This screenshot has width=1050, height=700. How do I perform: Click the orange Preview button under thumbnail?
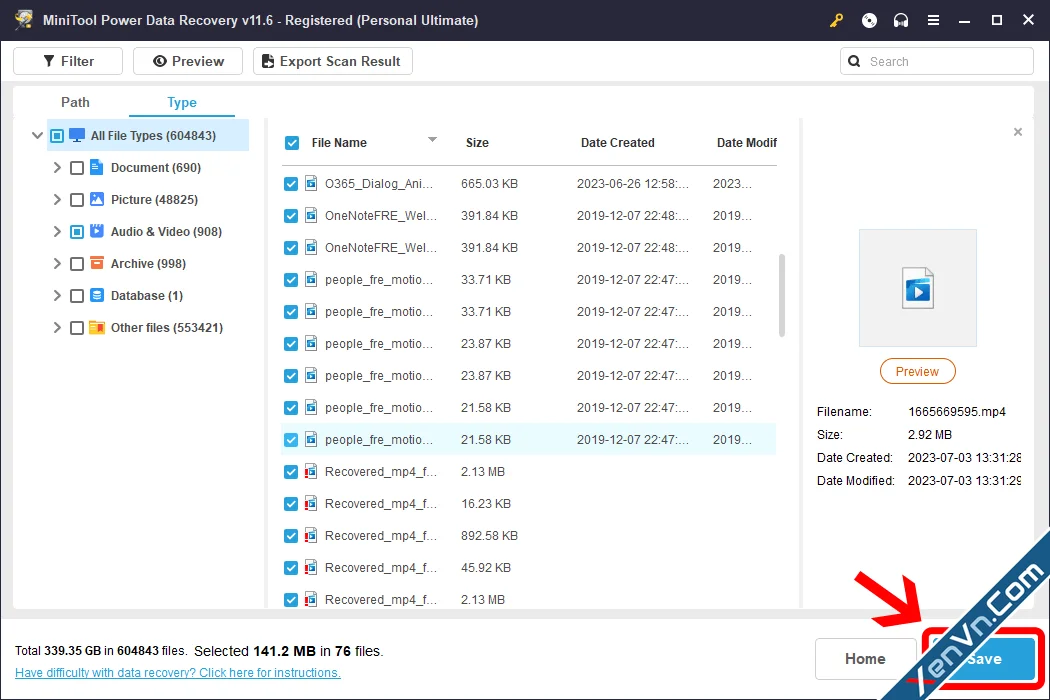click(917, 371)
